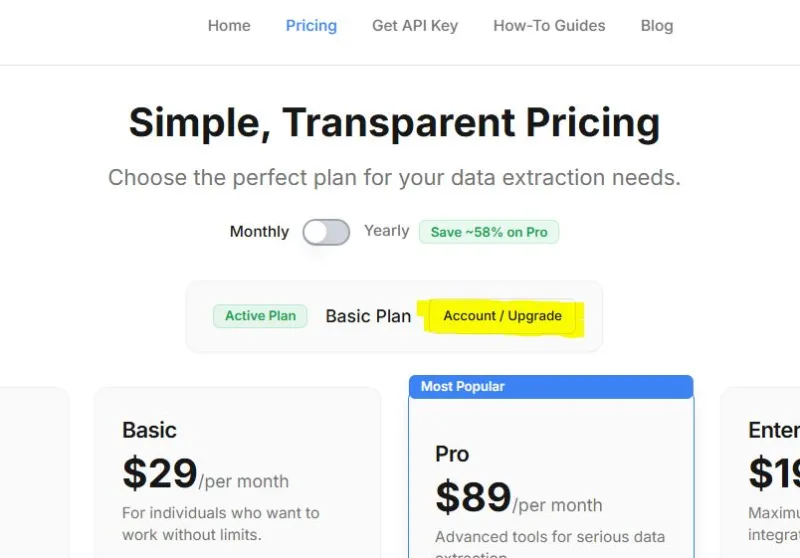Open the Home menu item
Screen dimensions: 800x558
click(229, 26)
